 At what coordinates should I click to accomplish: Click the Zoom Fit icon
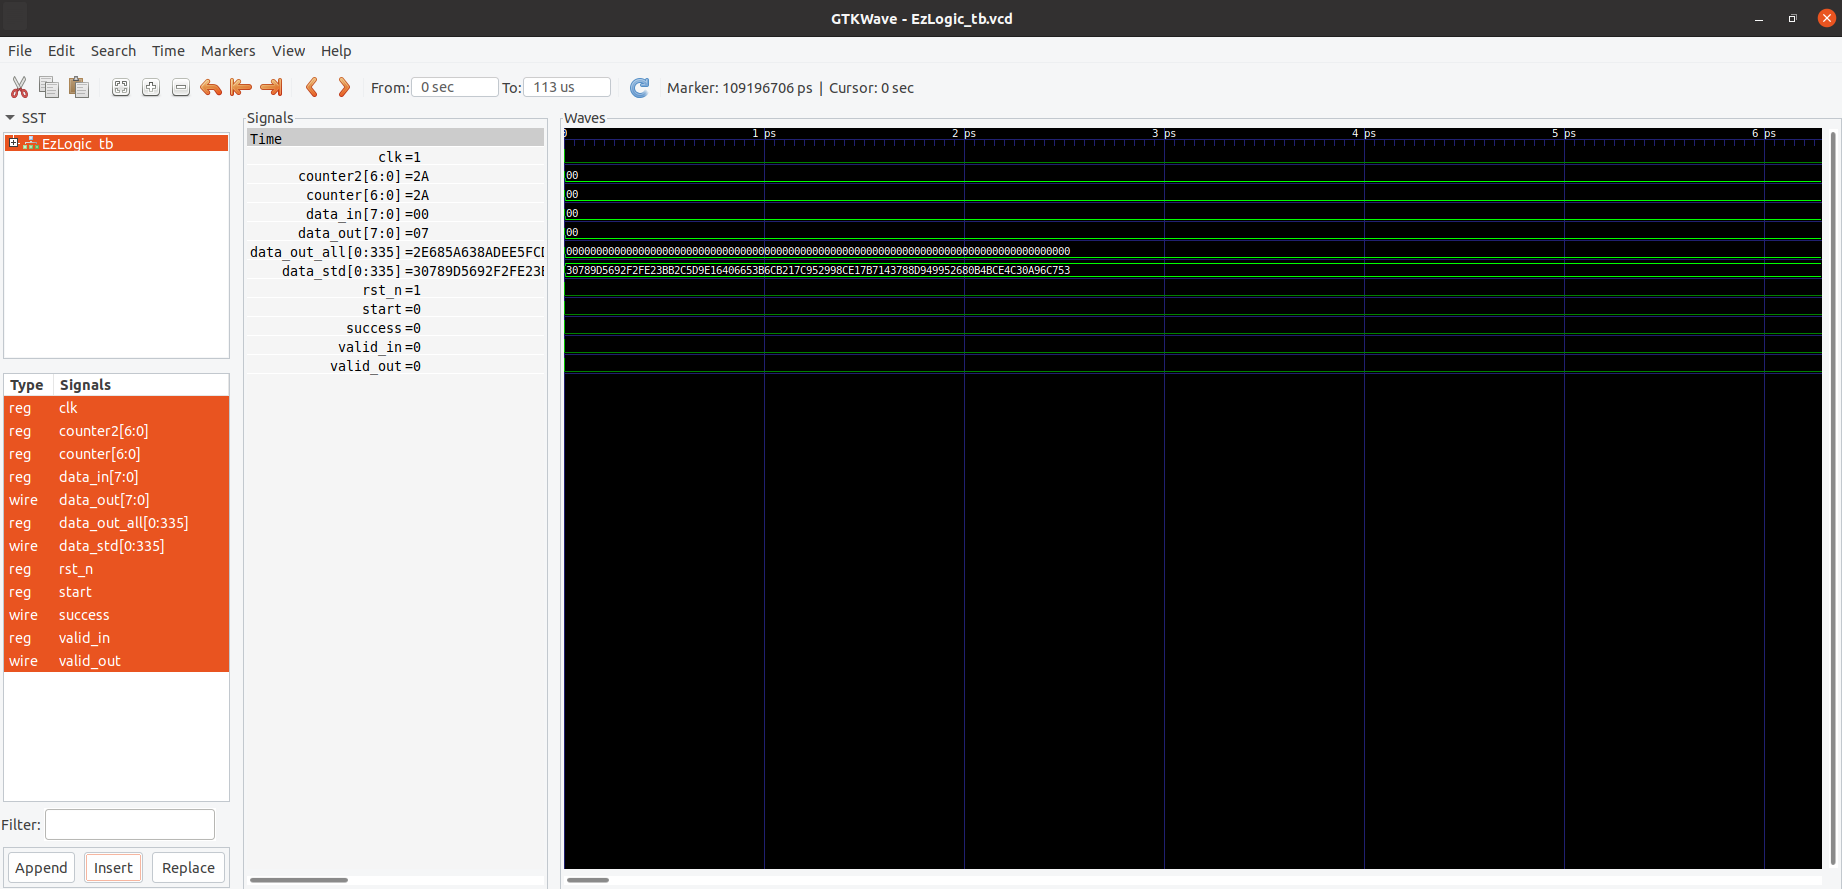tap(121, 88)
